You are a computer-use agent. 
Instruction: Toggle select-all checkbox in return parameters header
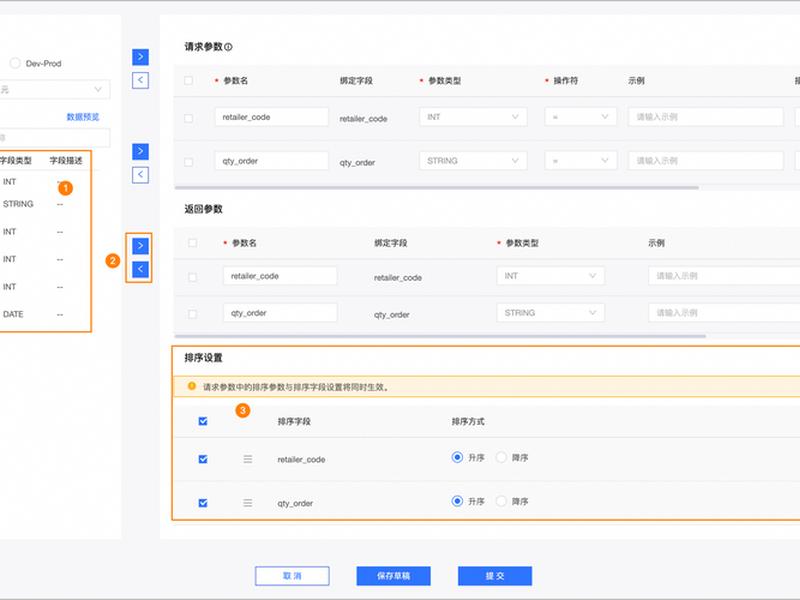[192, 243]
